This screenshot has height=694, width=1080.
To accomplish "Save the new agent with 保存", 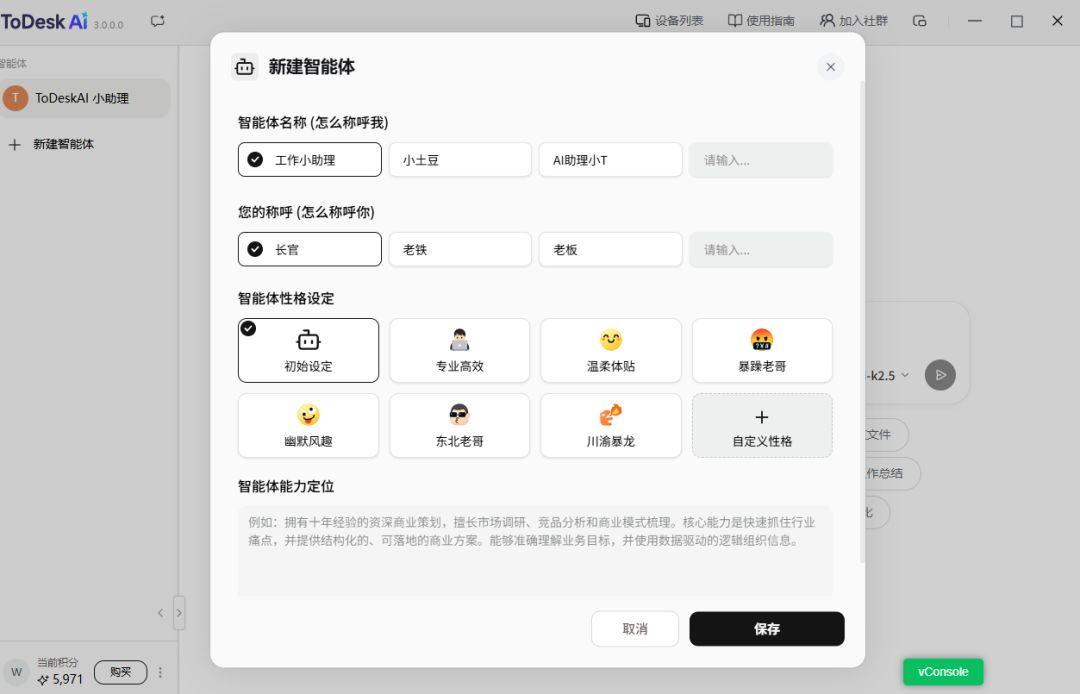I will click(767, 629).
